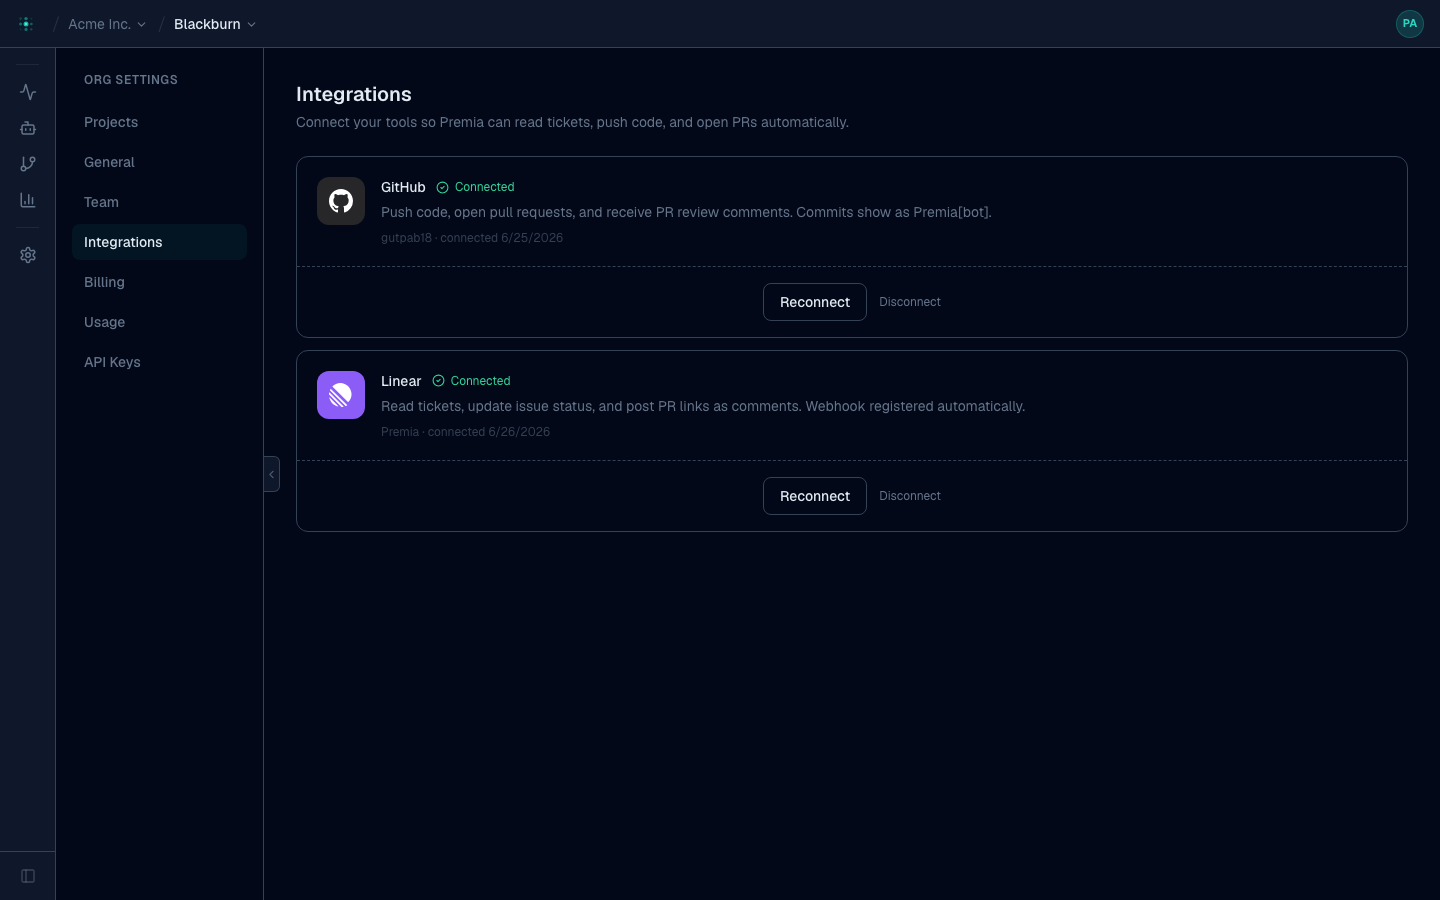Select Integrations in the settings menu

click(159, 242)
